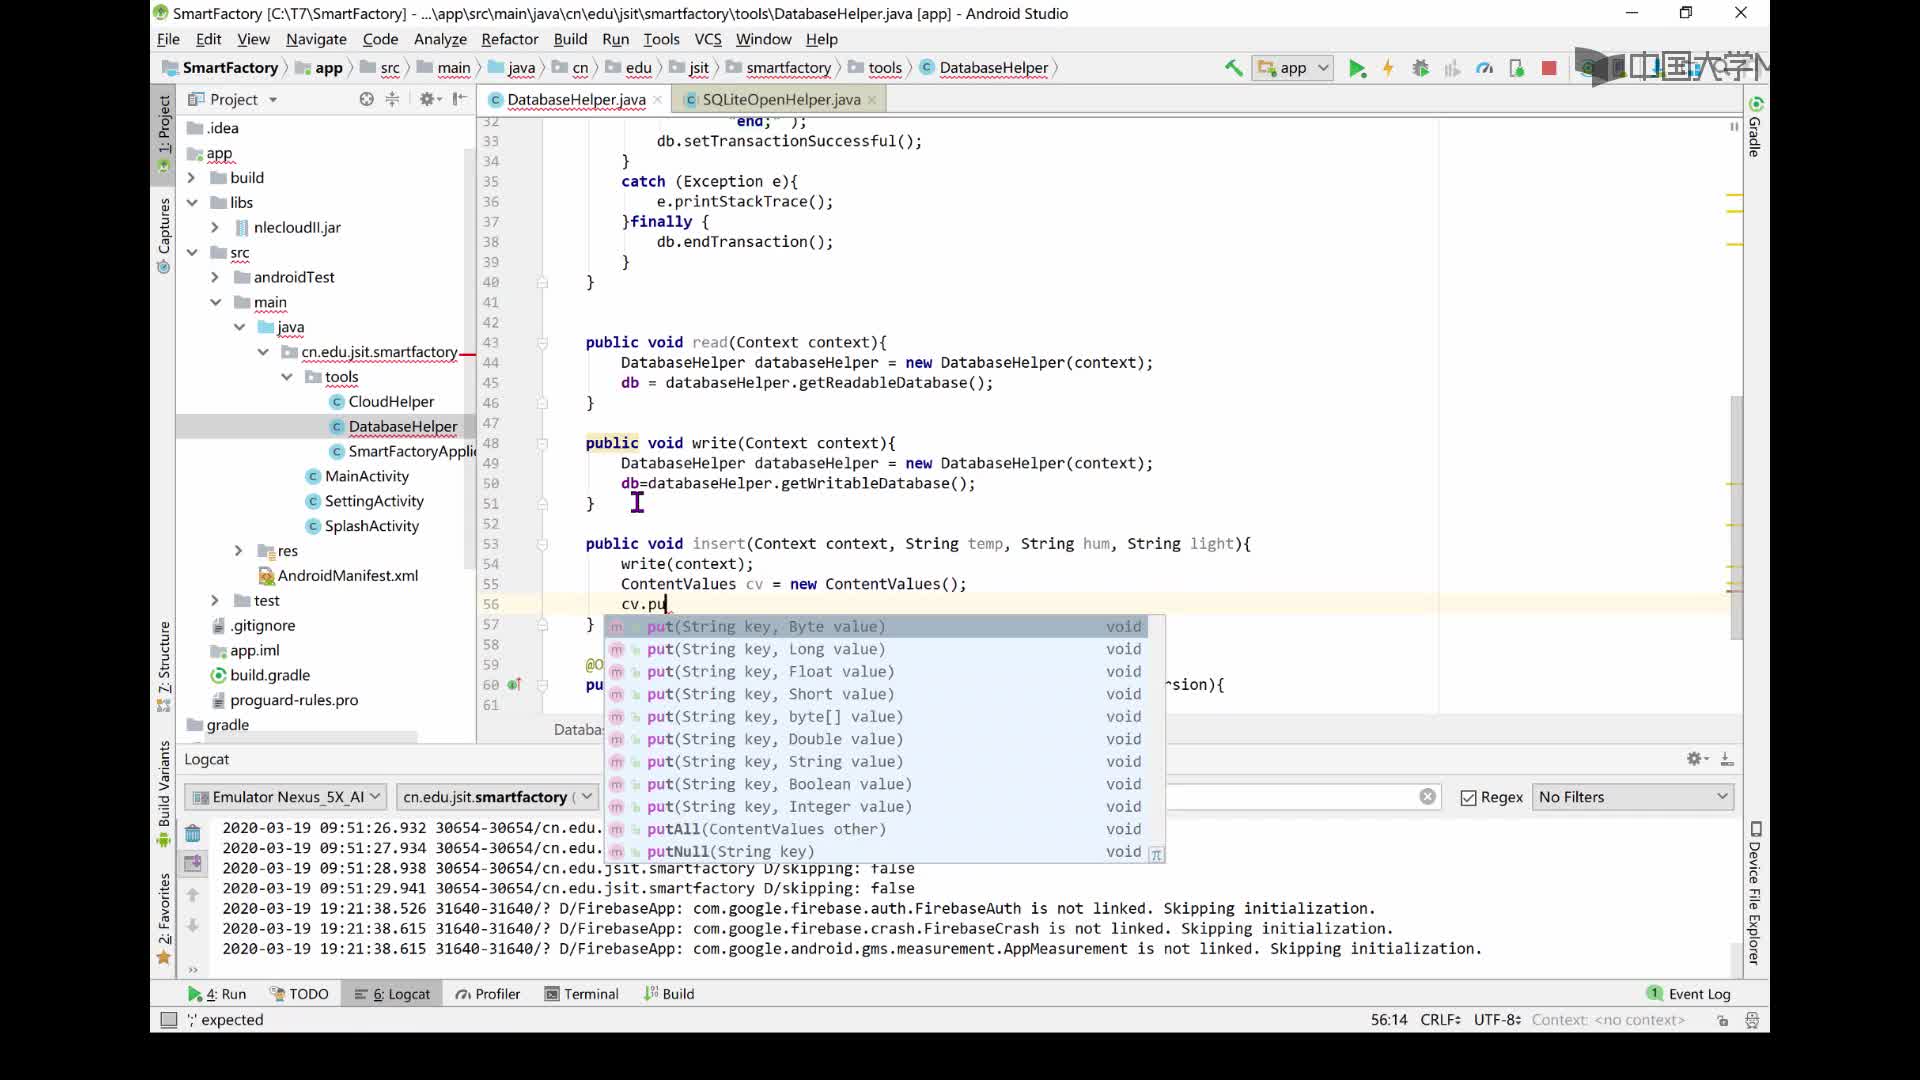This screenshot has width=1920, height=1080.
Task: Click the UTF-8 encoding in status bar
Action: (1497, 1020)
